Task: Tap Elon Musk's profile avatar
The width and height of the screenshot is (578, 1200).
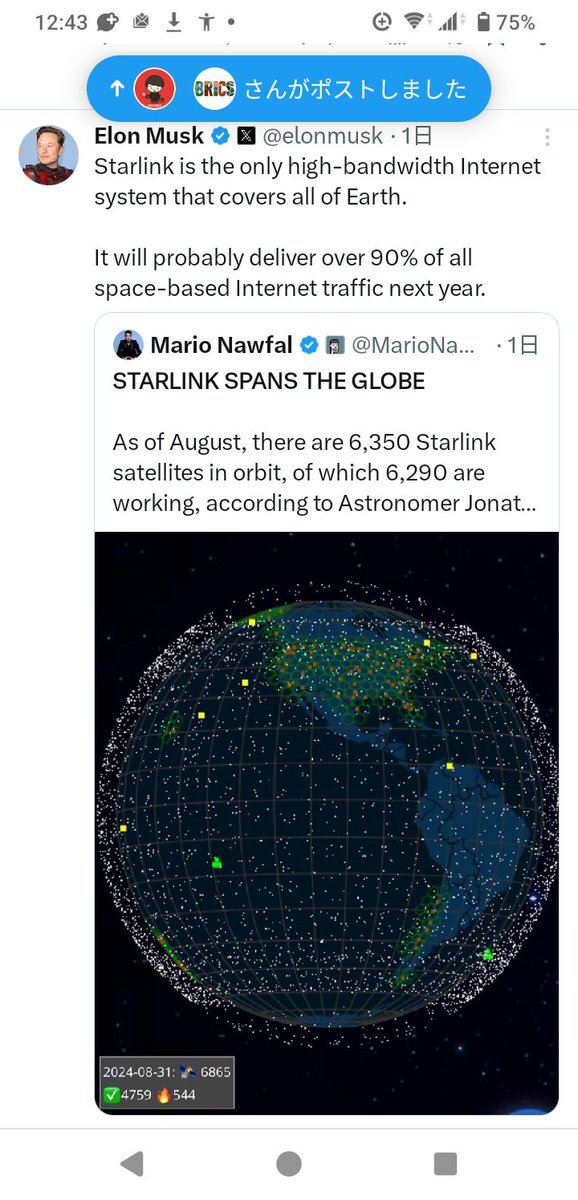Action: (48, 155)
